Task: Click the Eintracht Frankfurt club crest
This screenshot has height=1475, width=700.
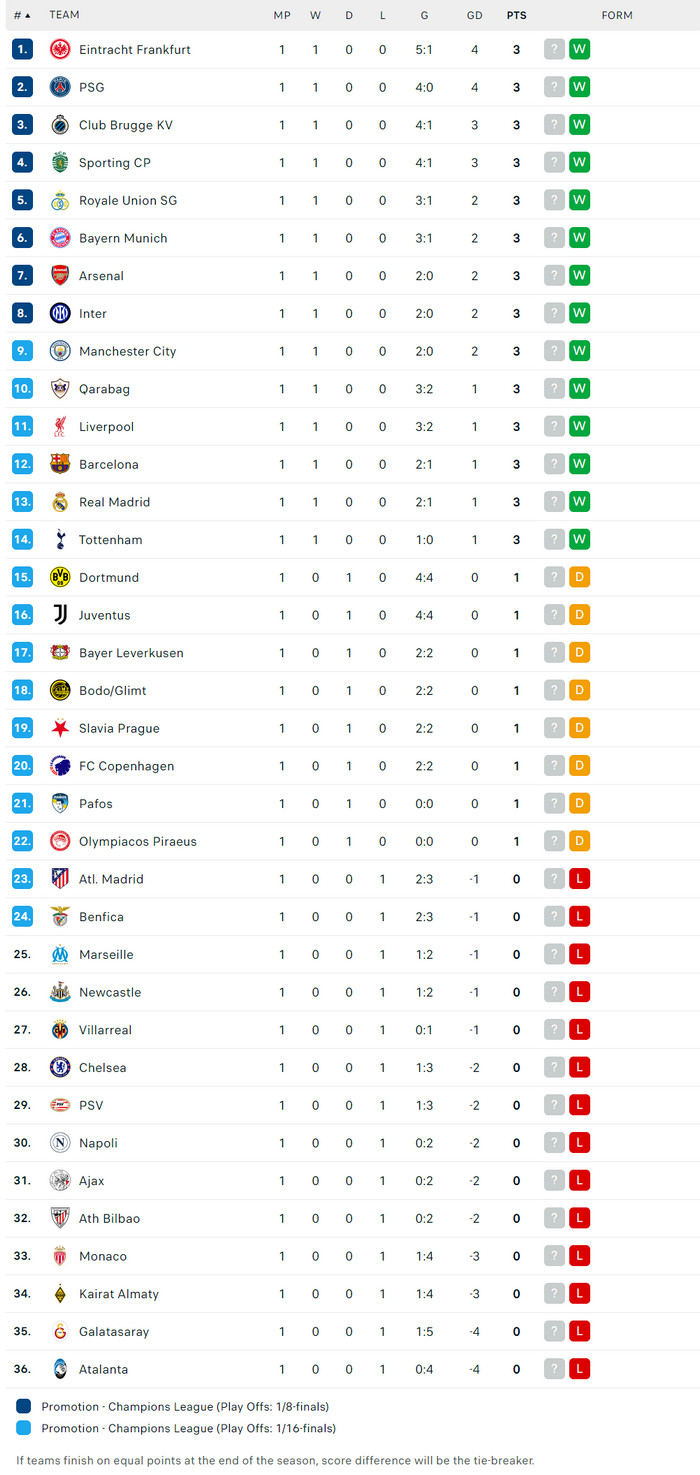Action: tap(60, 49)
